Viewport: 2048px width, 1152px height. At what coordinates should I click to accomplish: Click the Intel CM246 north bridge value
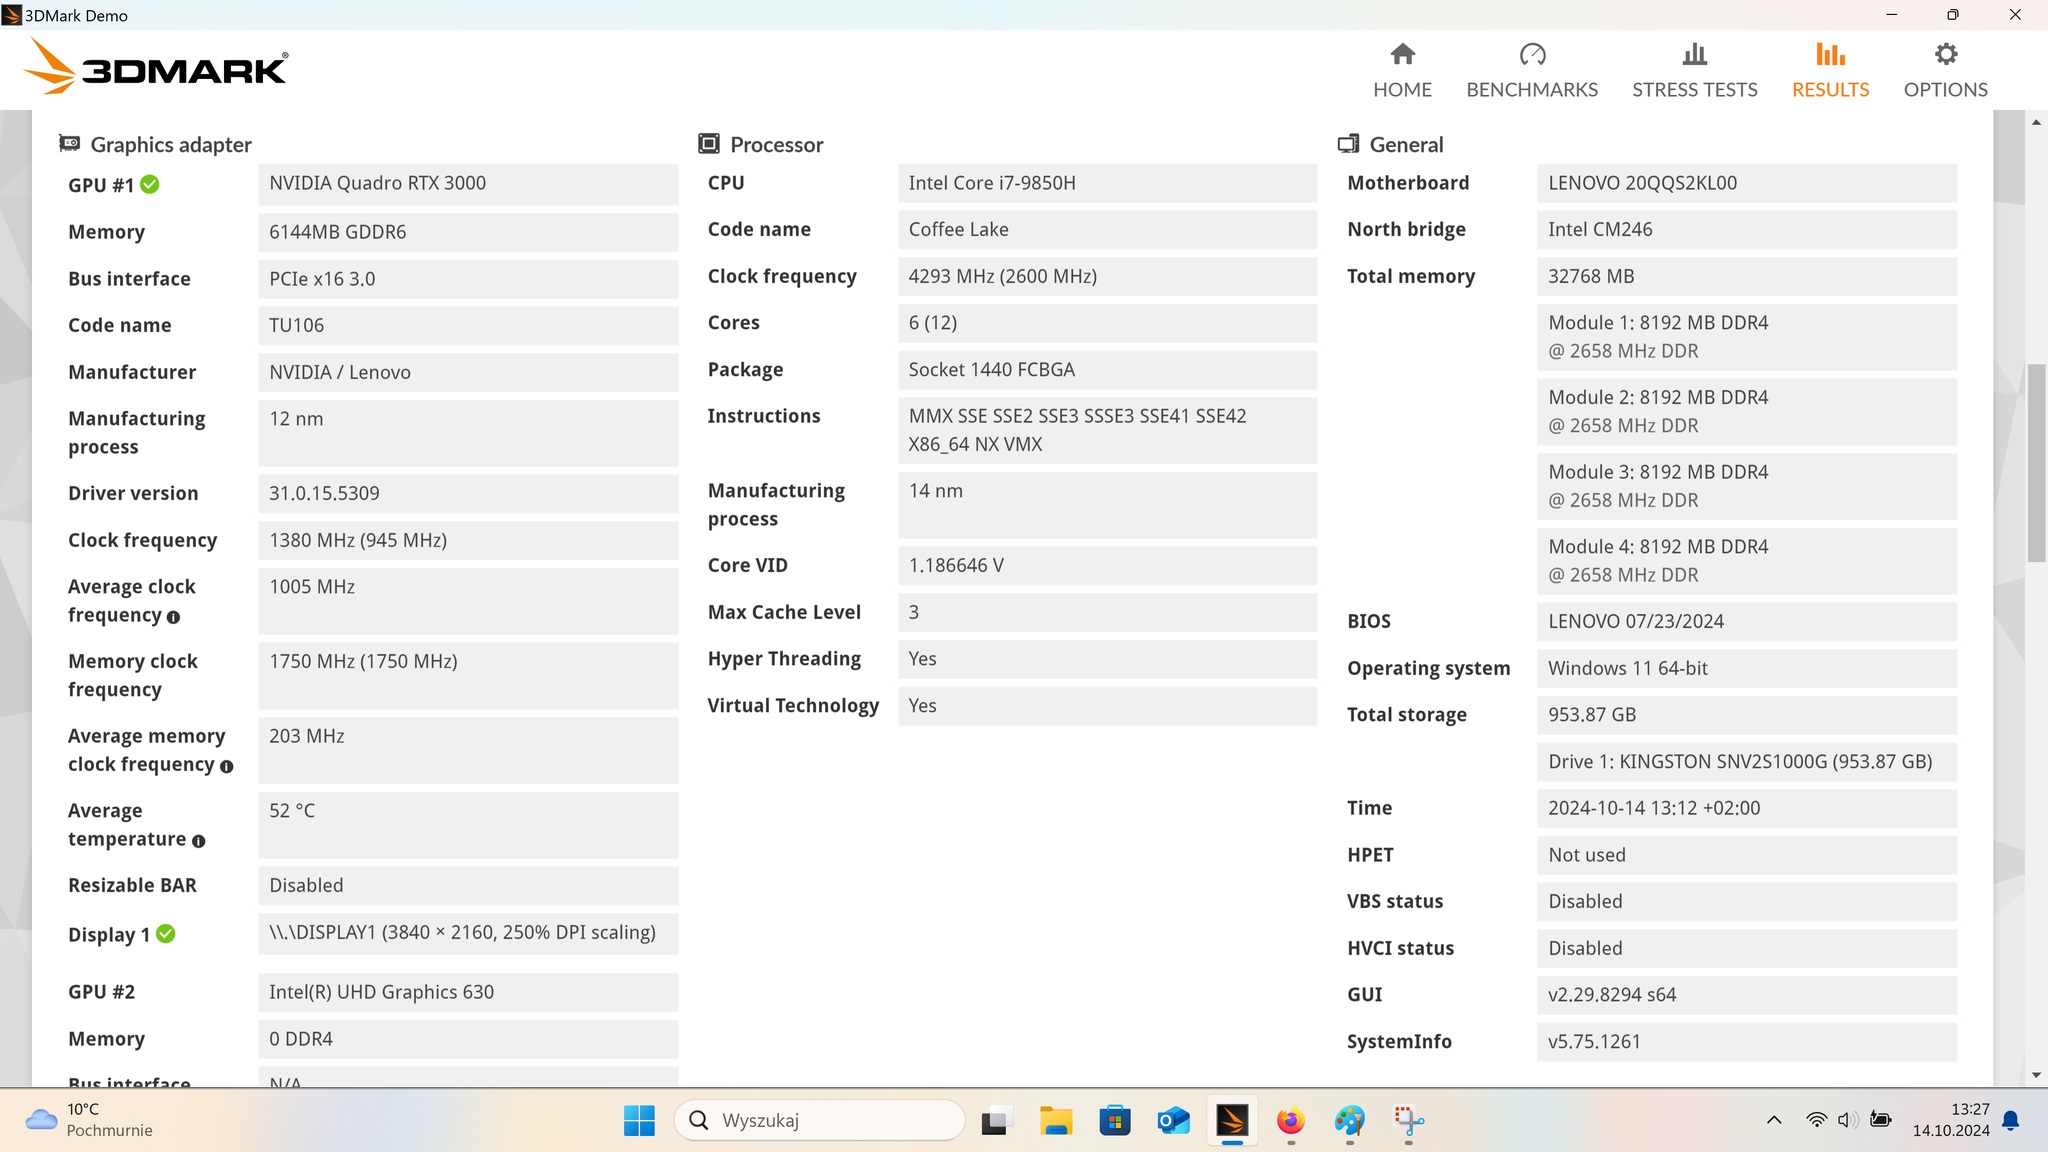(1747, 230)
